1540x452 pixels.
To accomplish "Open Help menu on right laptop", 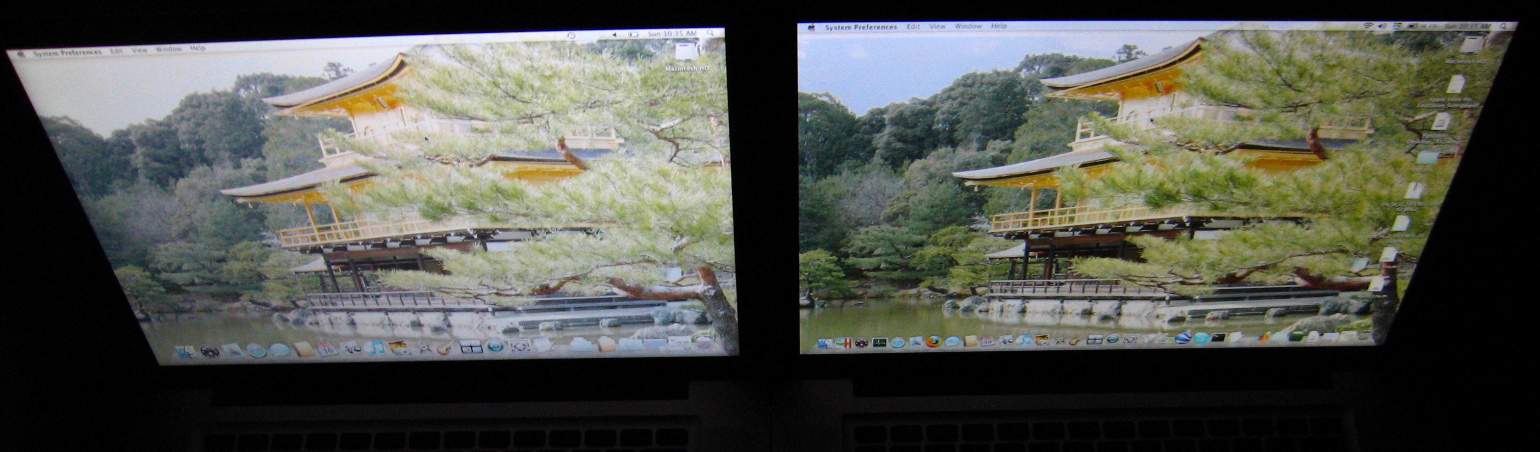I will 999,25.
